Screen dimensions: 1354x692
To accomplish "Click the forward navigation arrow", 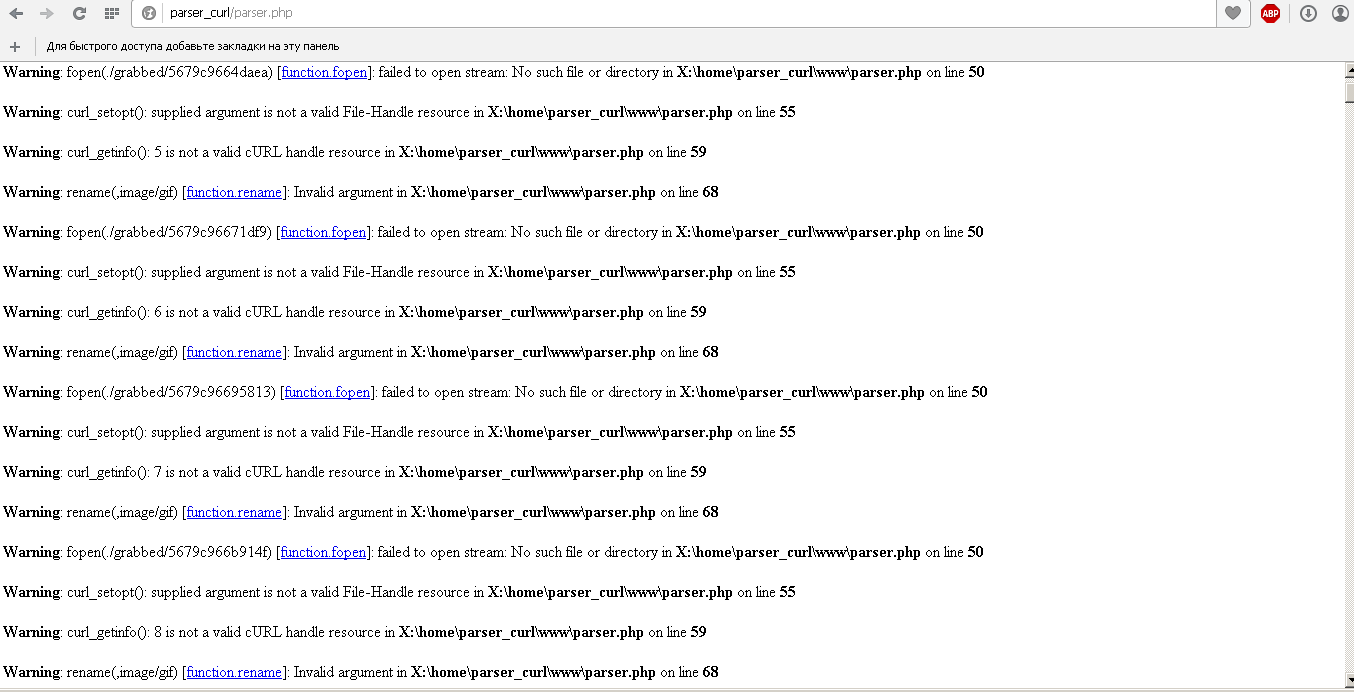I will [x=46, y=13].
